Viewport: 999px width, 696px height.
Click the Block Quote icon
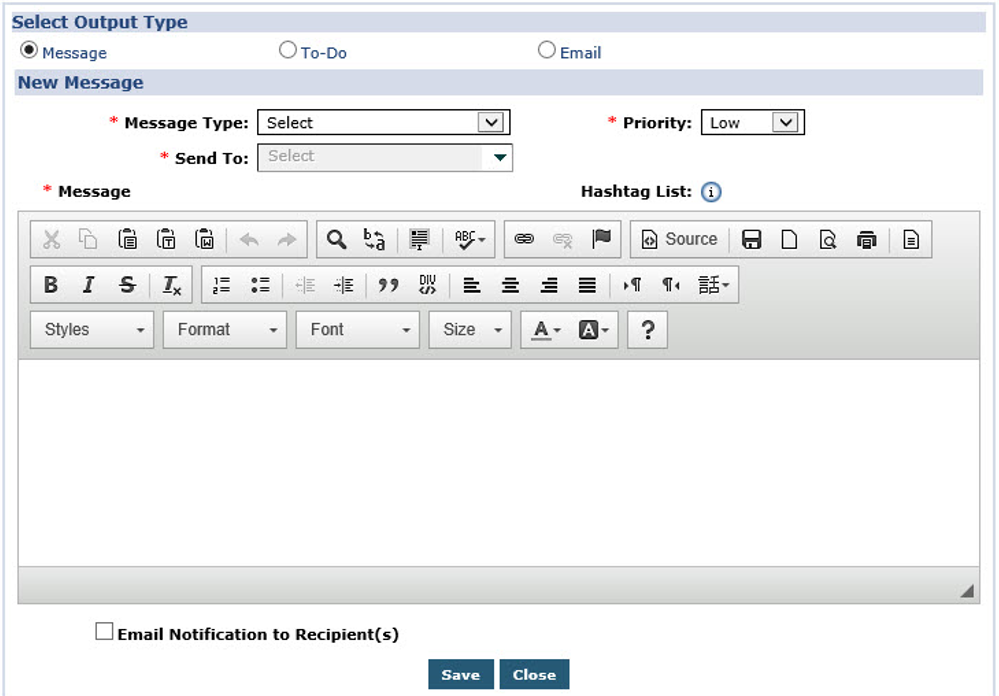click(x=388, y=285)
